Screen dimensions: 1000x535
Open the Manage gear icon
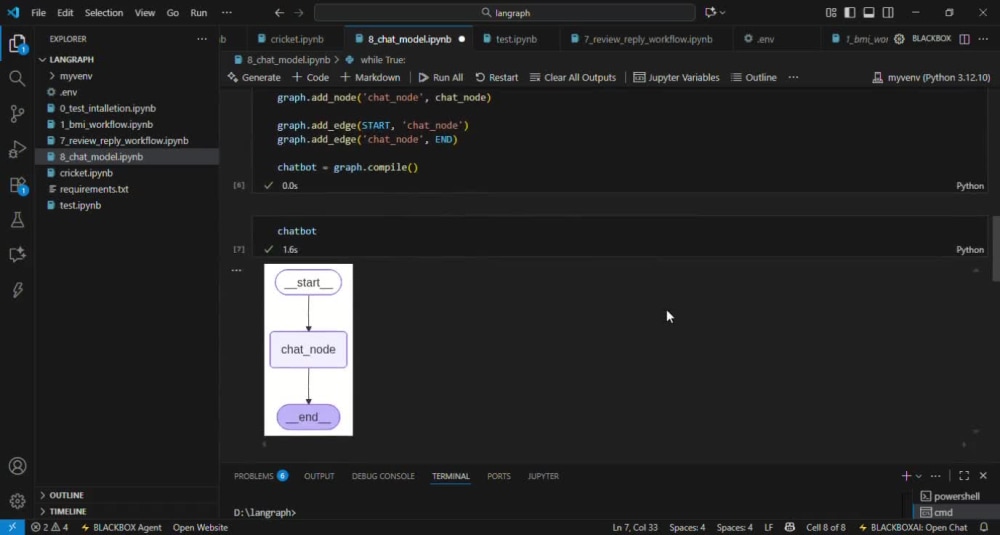pyautogui.click(x=17, y=501)
